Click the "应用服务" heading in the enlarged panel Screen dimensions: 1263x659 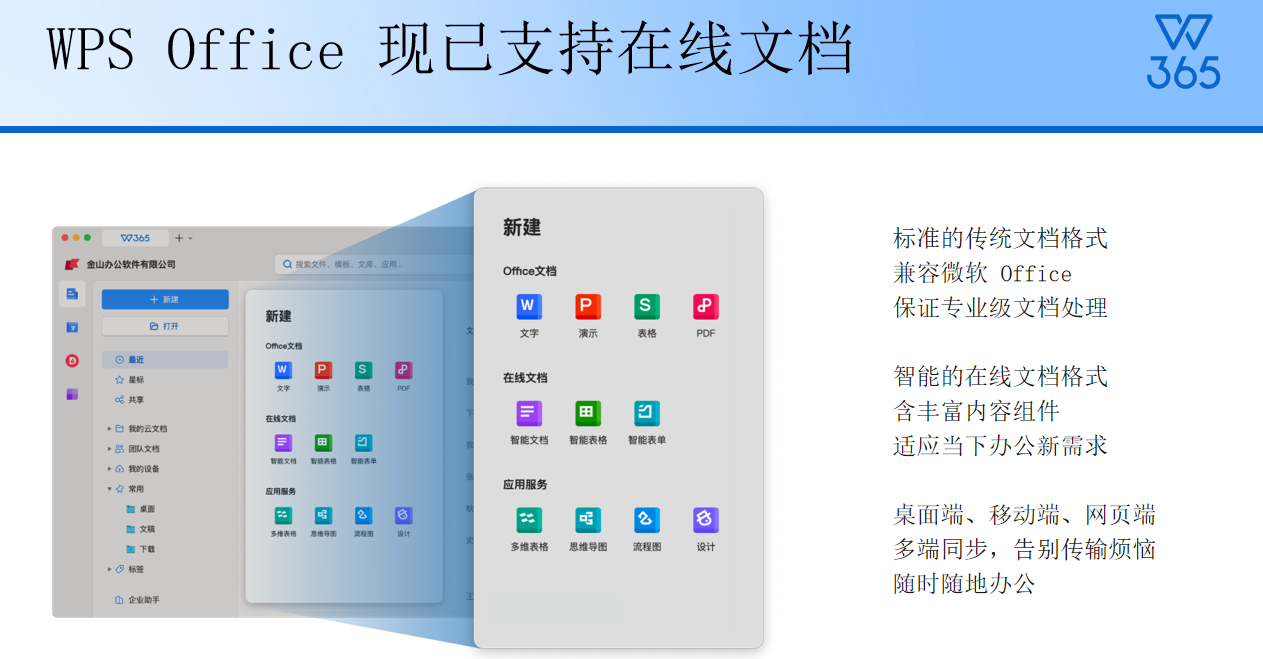[x=525, y=485]
